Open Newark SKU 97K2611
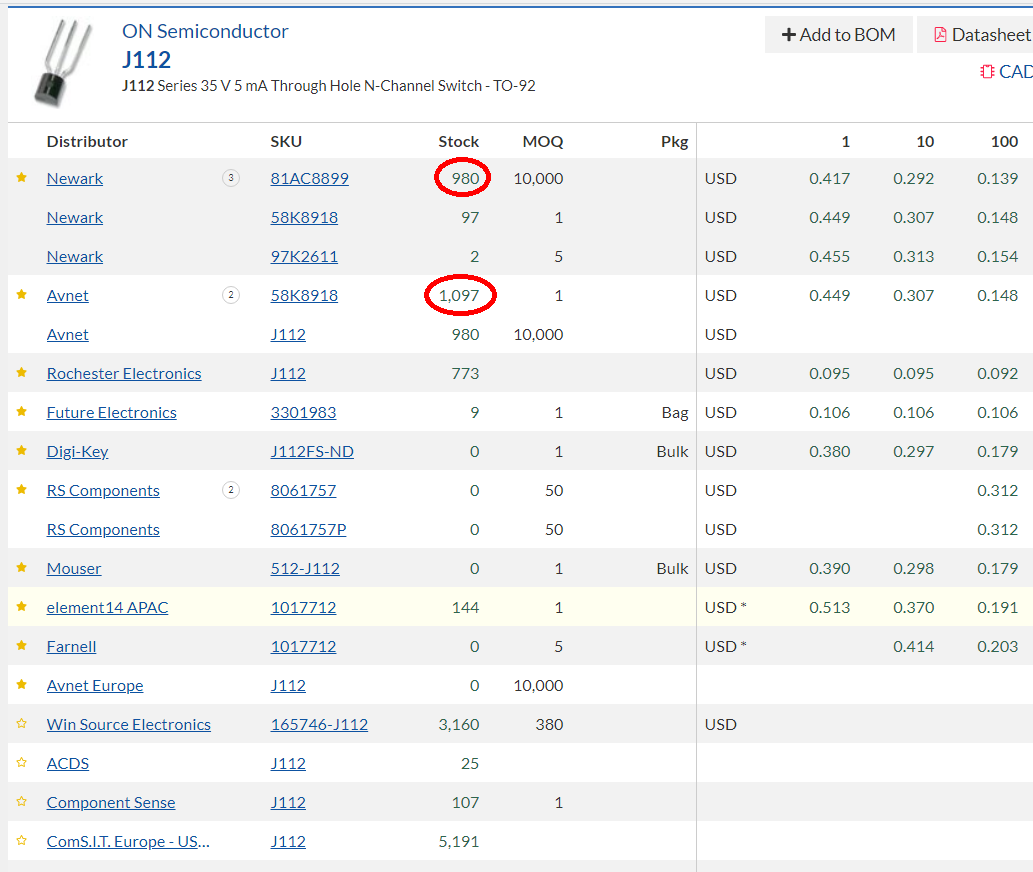Screen dimensions: 1033x872 pos(304,256)
